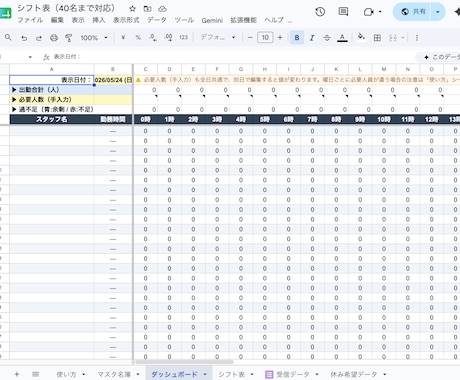460x380 pixels.
Task: Open the text color picker
Action: pos(342,38)
